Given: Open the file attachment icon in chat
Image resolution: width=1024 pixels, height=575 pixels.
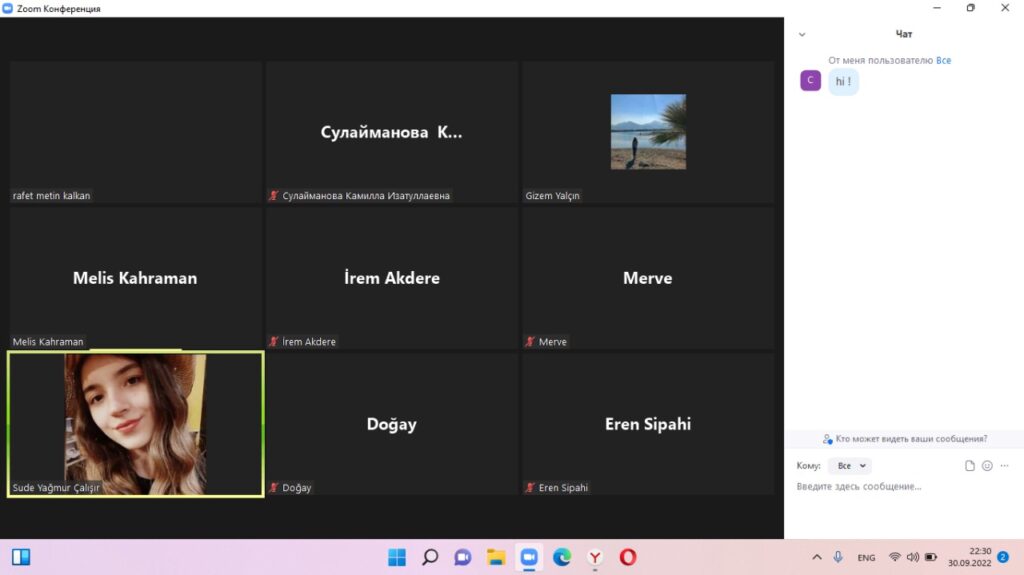Looking at the screenshot, I should pos(970,466).
